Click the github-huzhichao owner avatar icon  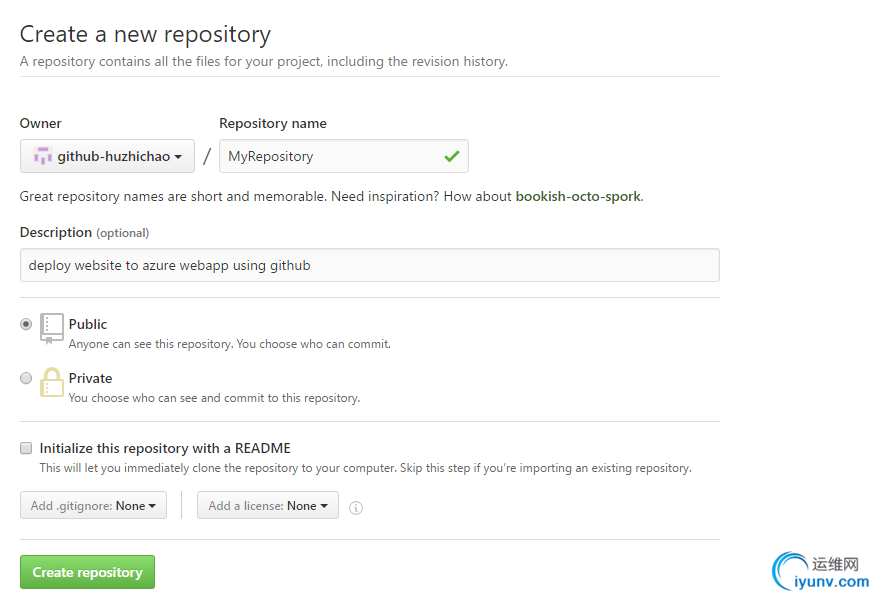[42, 156]
